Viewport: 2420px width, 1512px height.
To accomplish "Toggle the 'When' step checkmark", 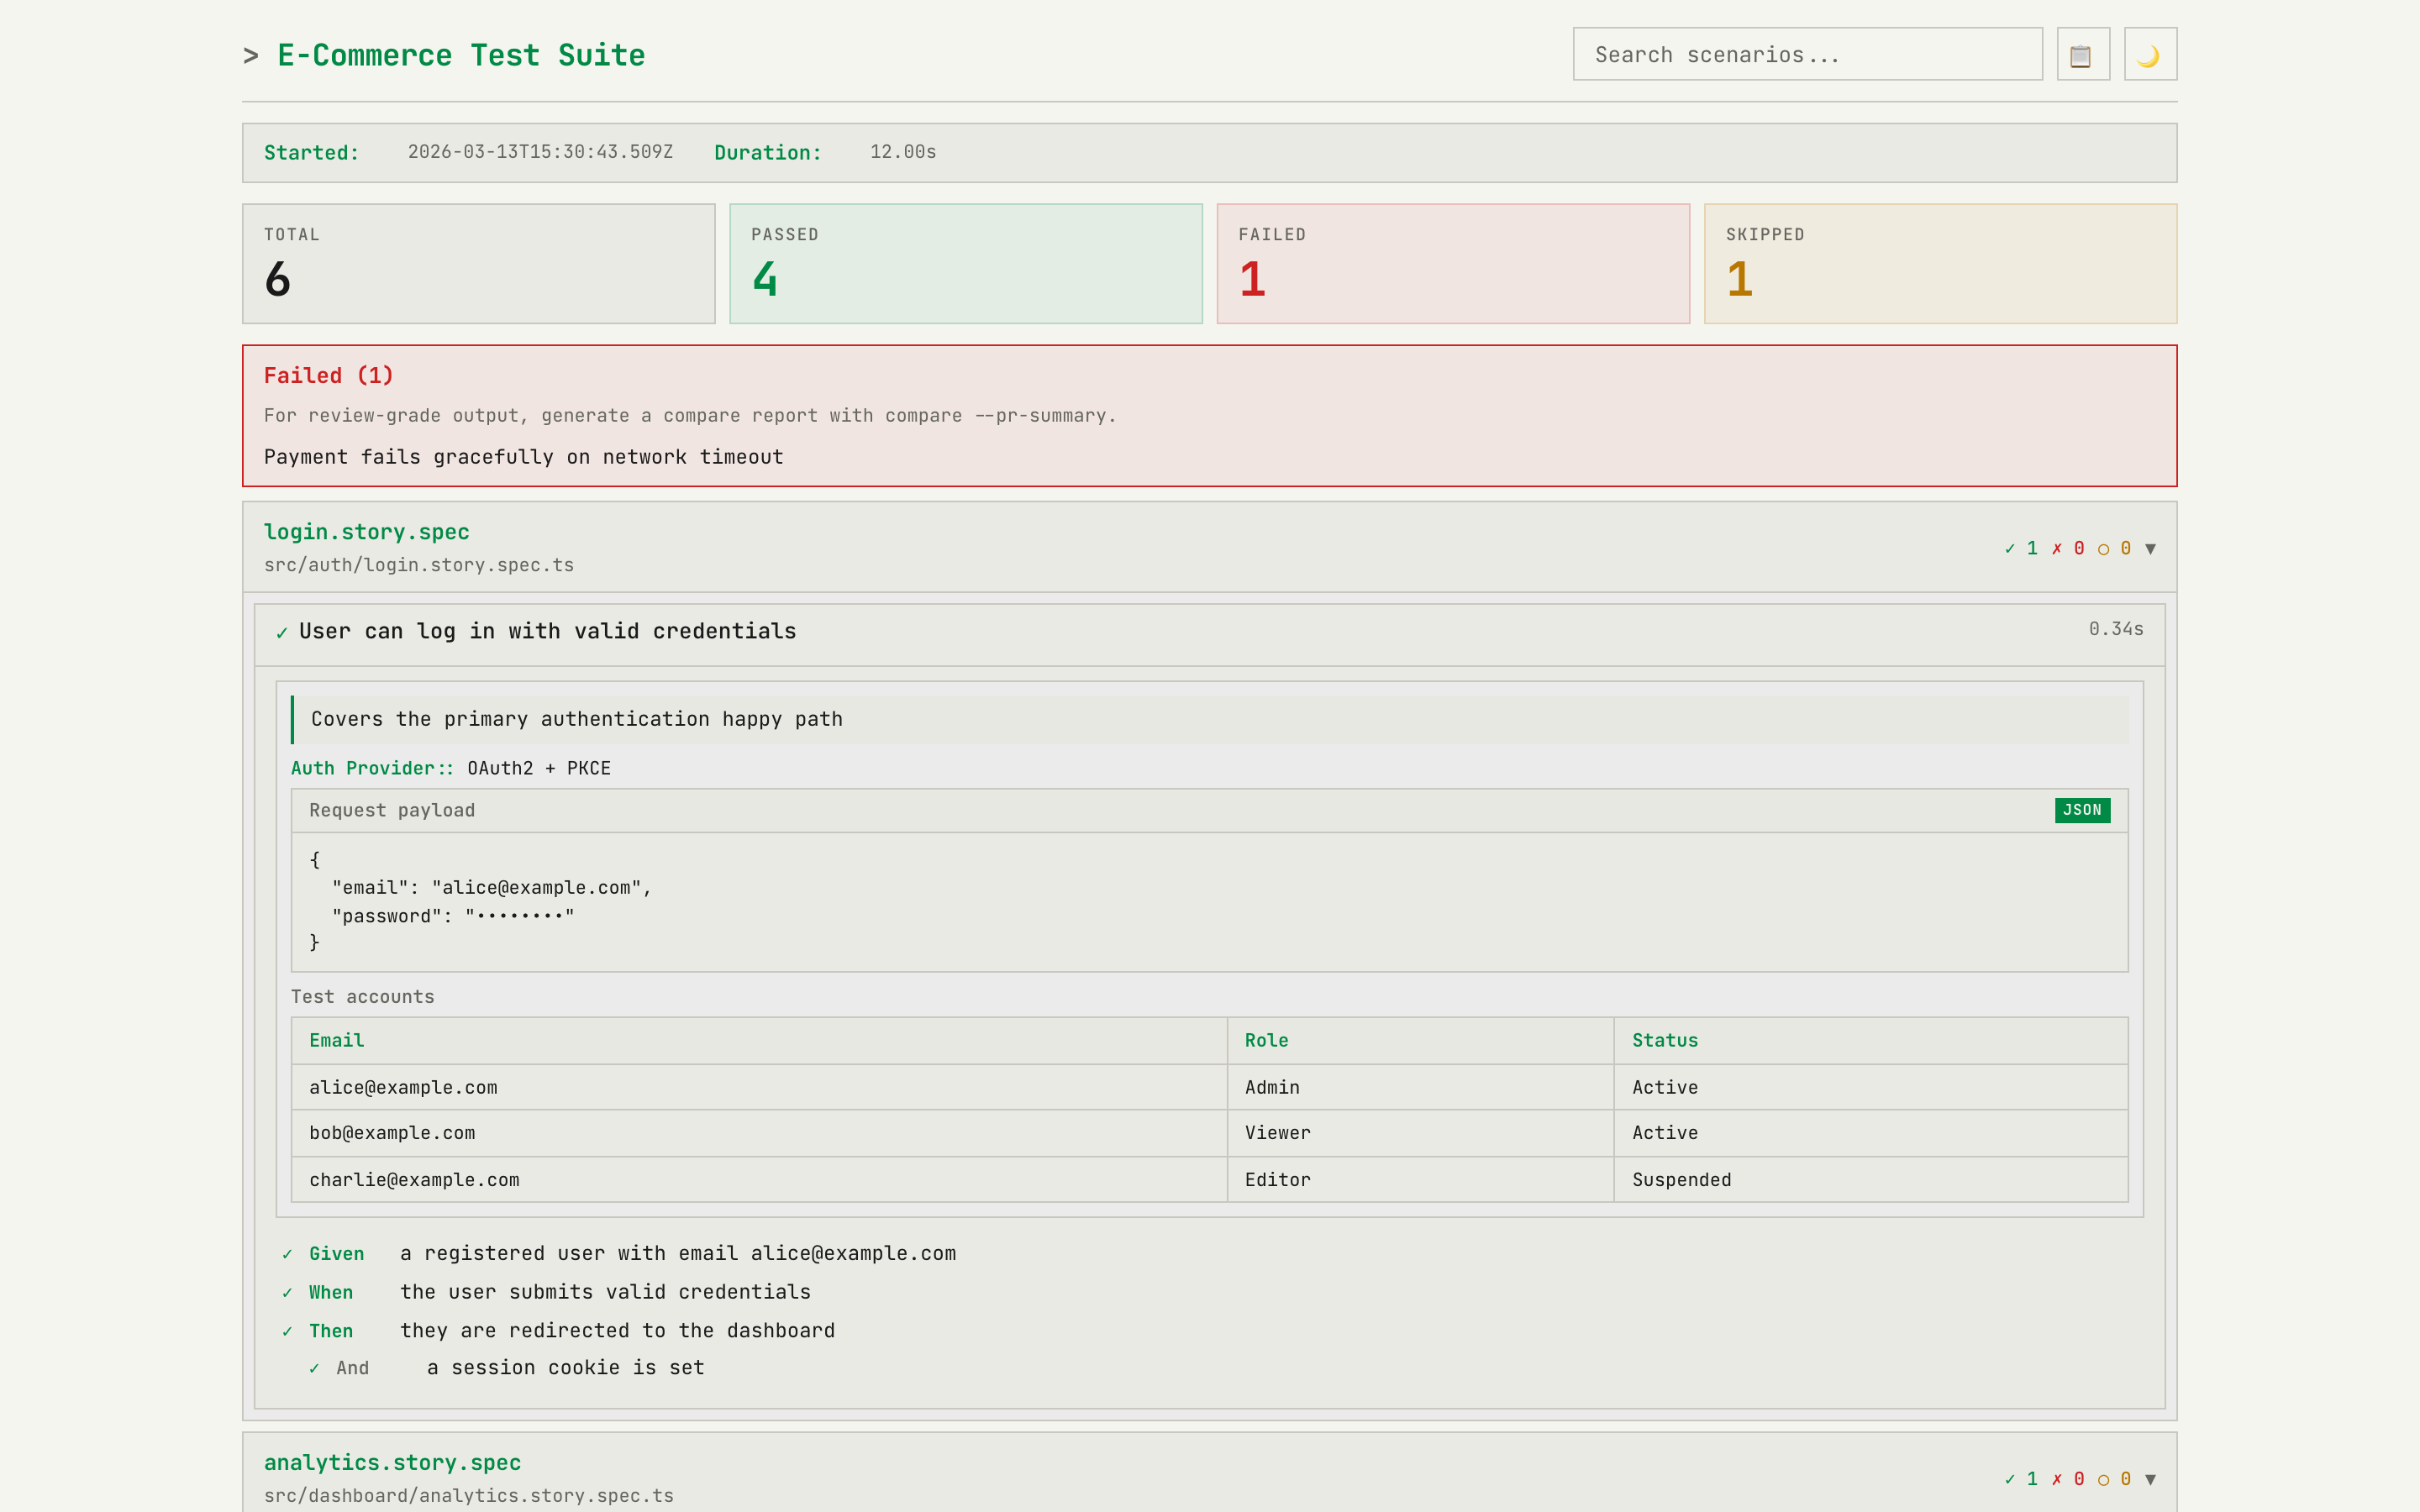I will point(287,1292).
